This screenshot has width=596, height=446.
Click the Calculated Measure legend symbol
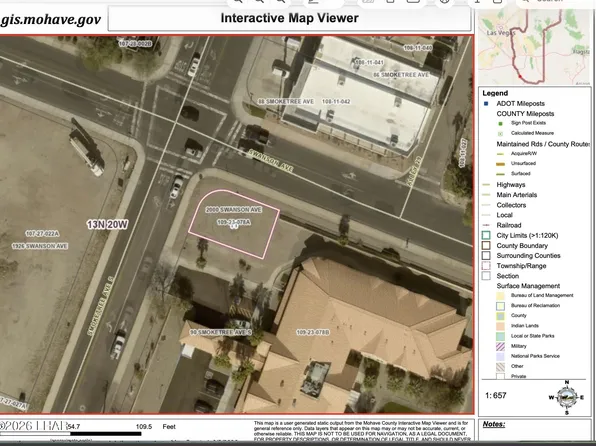coord(500,133)
